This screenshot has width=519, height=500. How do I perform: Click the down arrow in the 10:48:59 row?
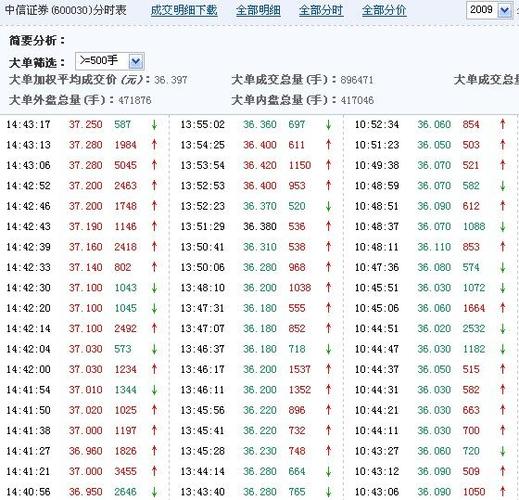click(x=503, y=186)
